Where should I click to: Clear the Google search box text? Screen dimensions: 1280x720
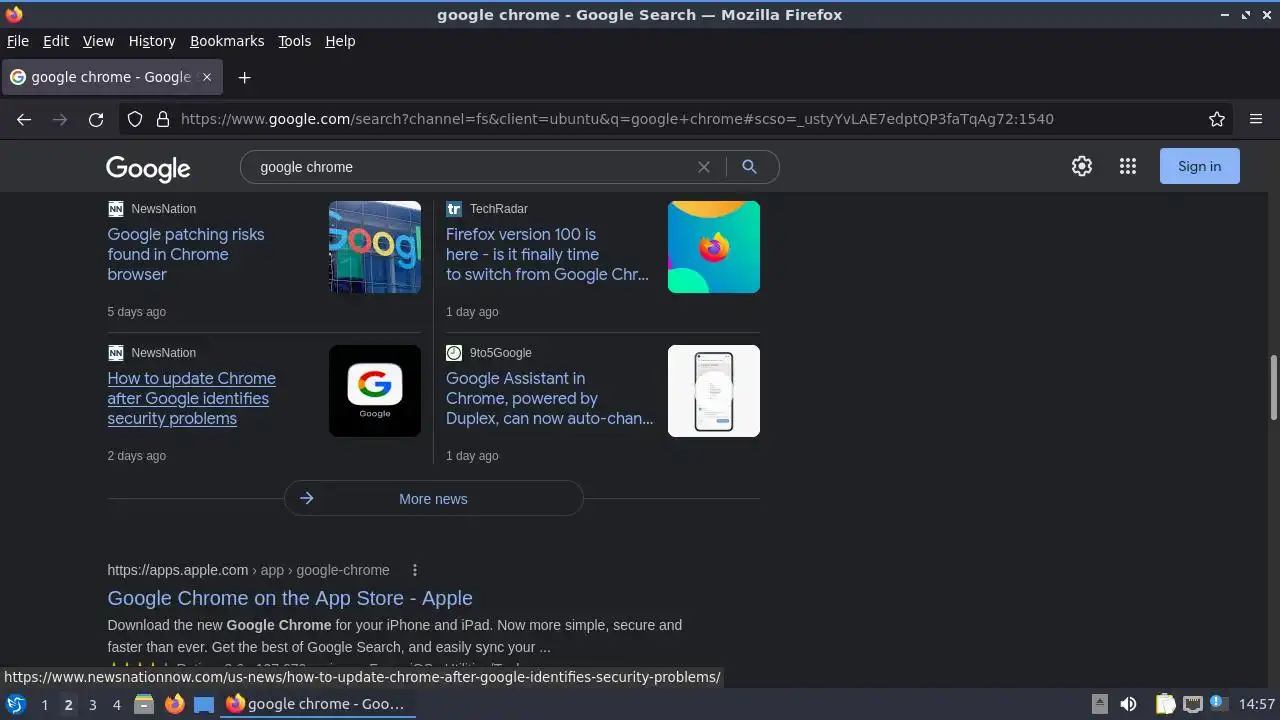(704, 167)
